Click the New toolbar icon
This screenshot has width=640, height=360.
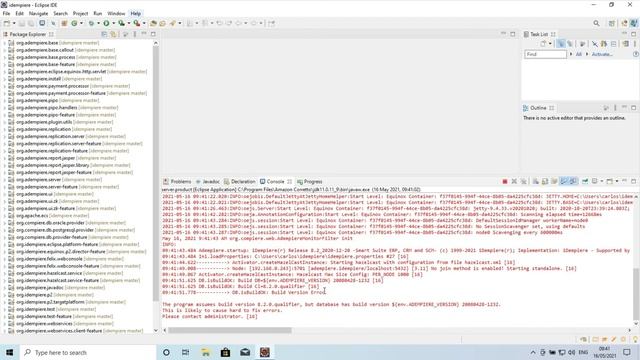point(7,23)
